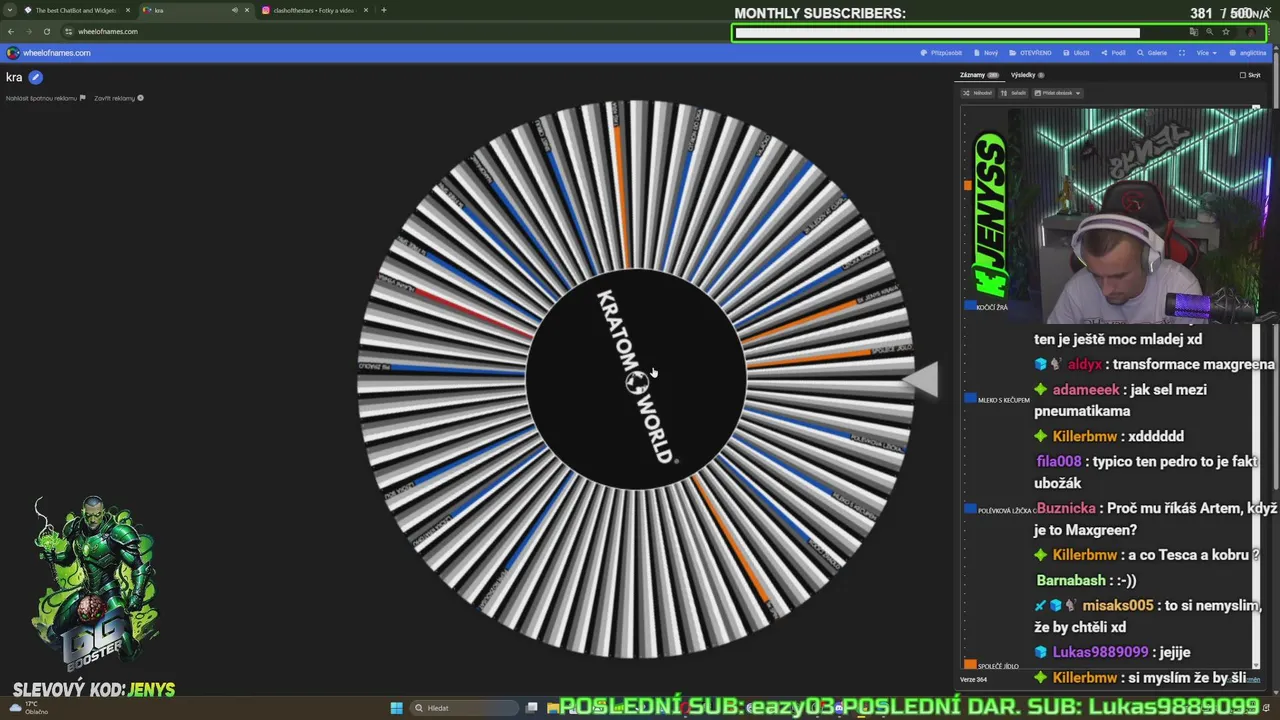Save the wheel with Uložit

(1077, 53)
